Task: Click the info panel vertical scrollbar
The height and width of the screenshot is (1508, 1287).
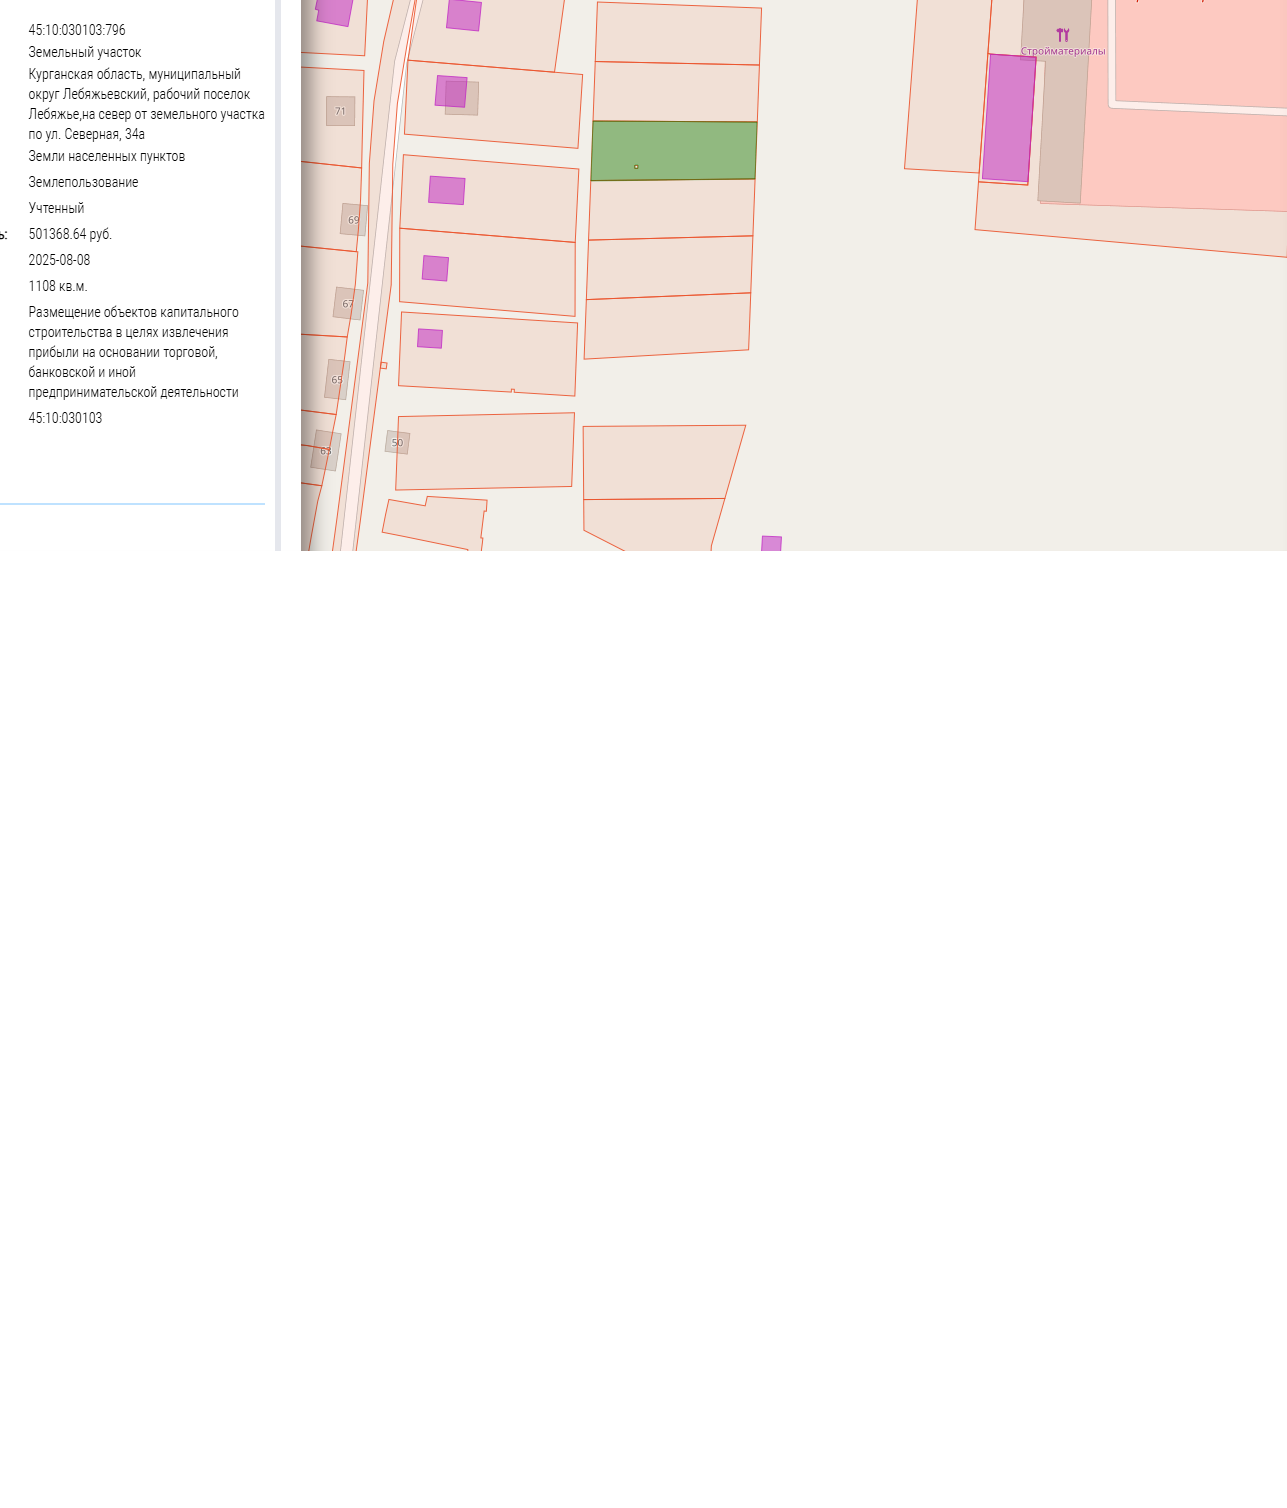Action: click(x=278, y=275)
